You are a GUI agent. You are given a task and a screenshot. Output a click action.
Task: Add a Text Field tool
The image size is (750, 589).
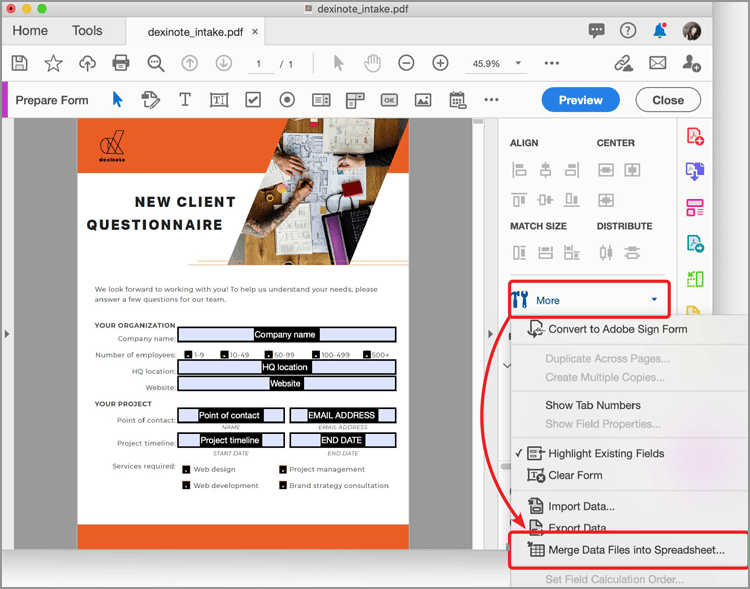(x=219, y=100)
